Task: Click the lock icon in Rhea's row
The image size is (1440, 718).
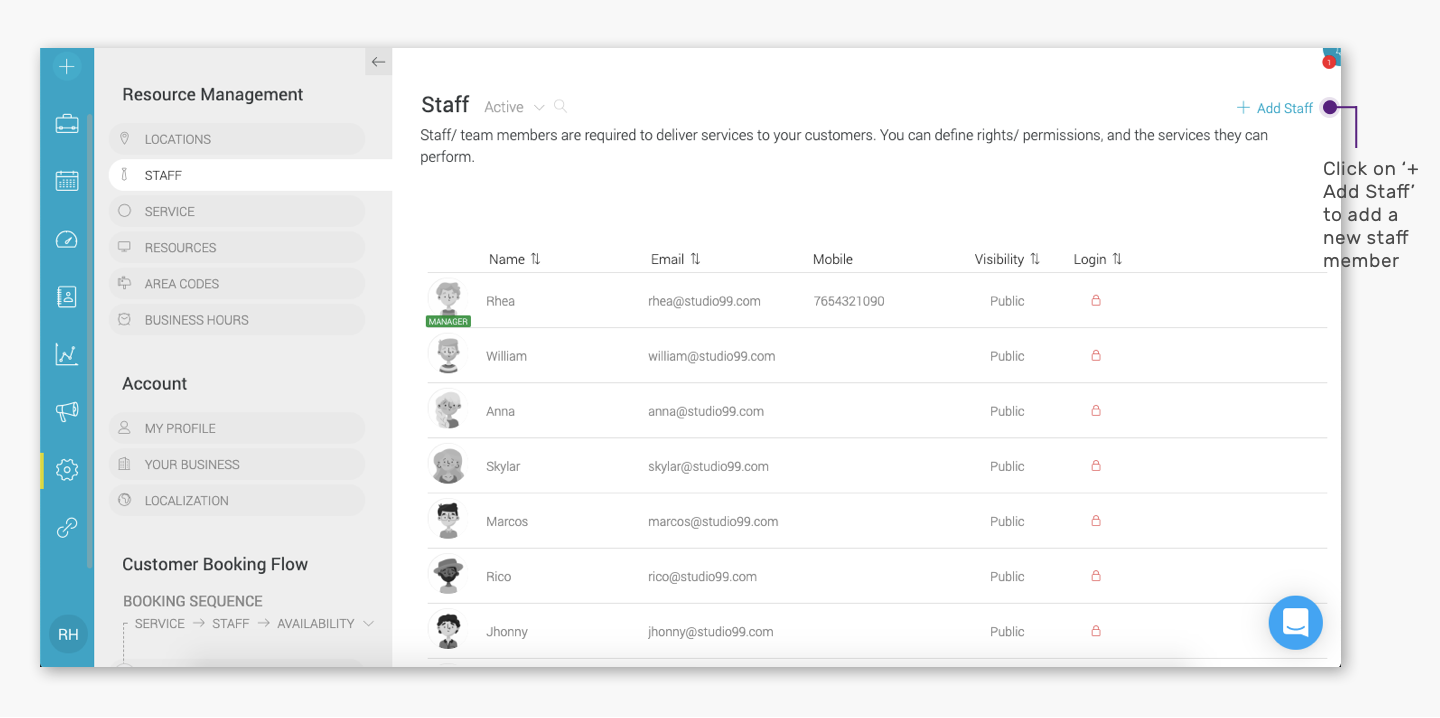Action: [x=1096, y=300]
